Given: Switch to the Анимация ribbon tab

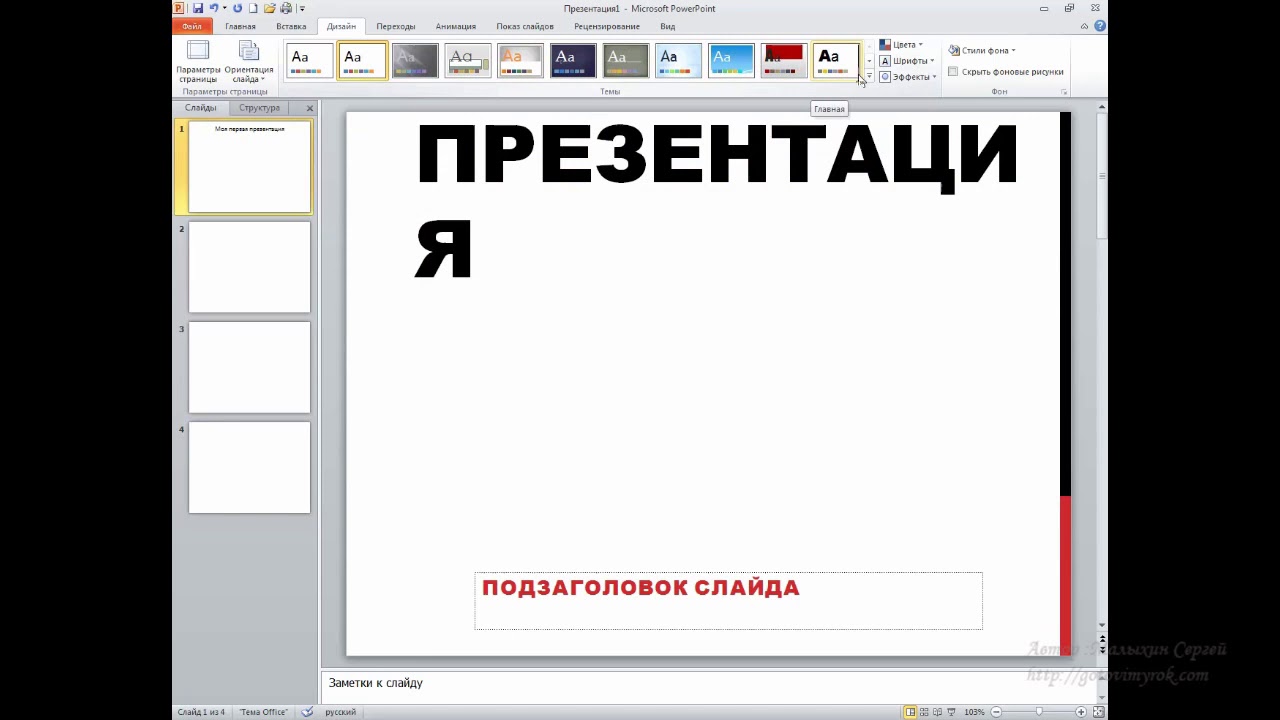Looking at the screenshot, I should [x=456, y=26].
